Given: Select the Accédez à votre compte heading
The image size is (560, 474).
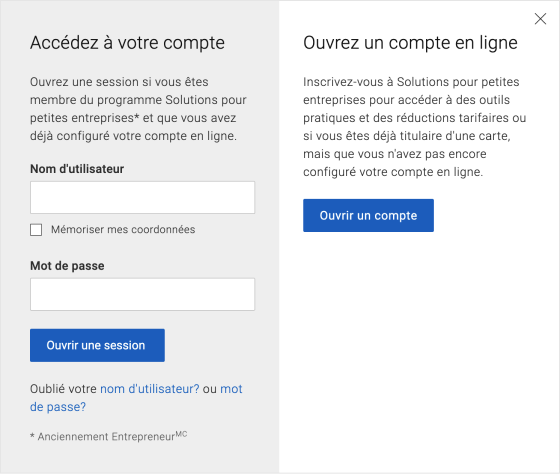Looking at the screenshot, I should pyautogui.click(x=128, y=43).
